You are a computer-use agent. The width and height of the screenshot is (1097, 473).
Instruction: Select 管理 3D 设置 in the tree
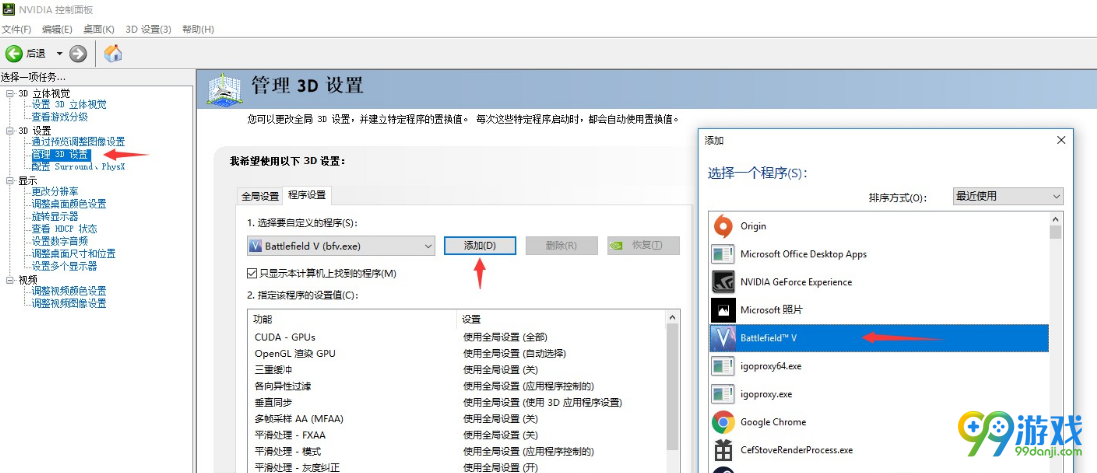click(61, 154)
